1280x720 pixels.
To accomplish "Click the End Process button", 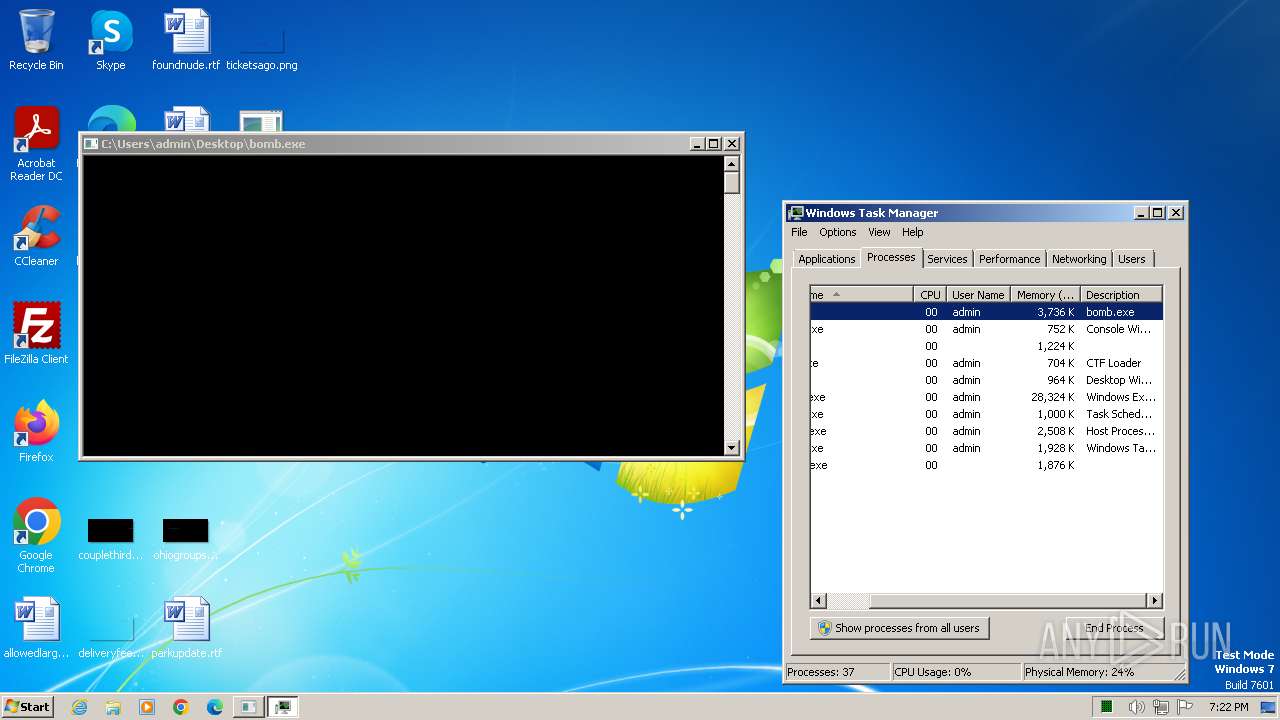I will pos(1114,628).
